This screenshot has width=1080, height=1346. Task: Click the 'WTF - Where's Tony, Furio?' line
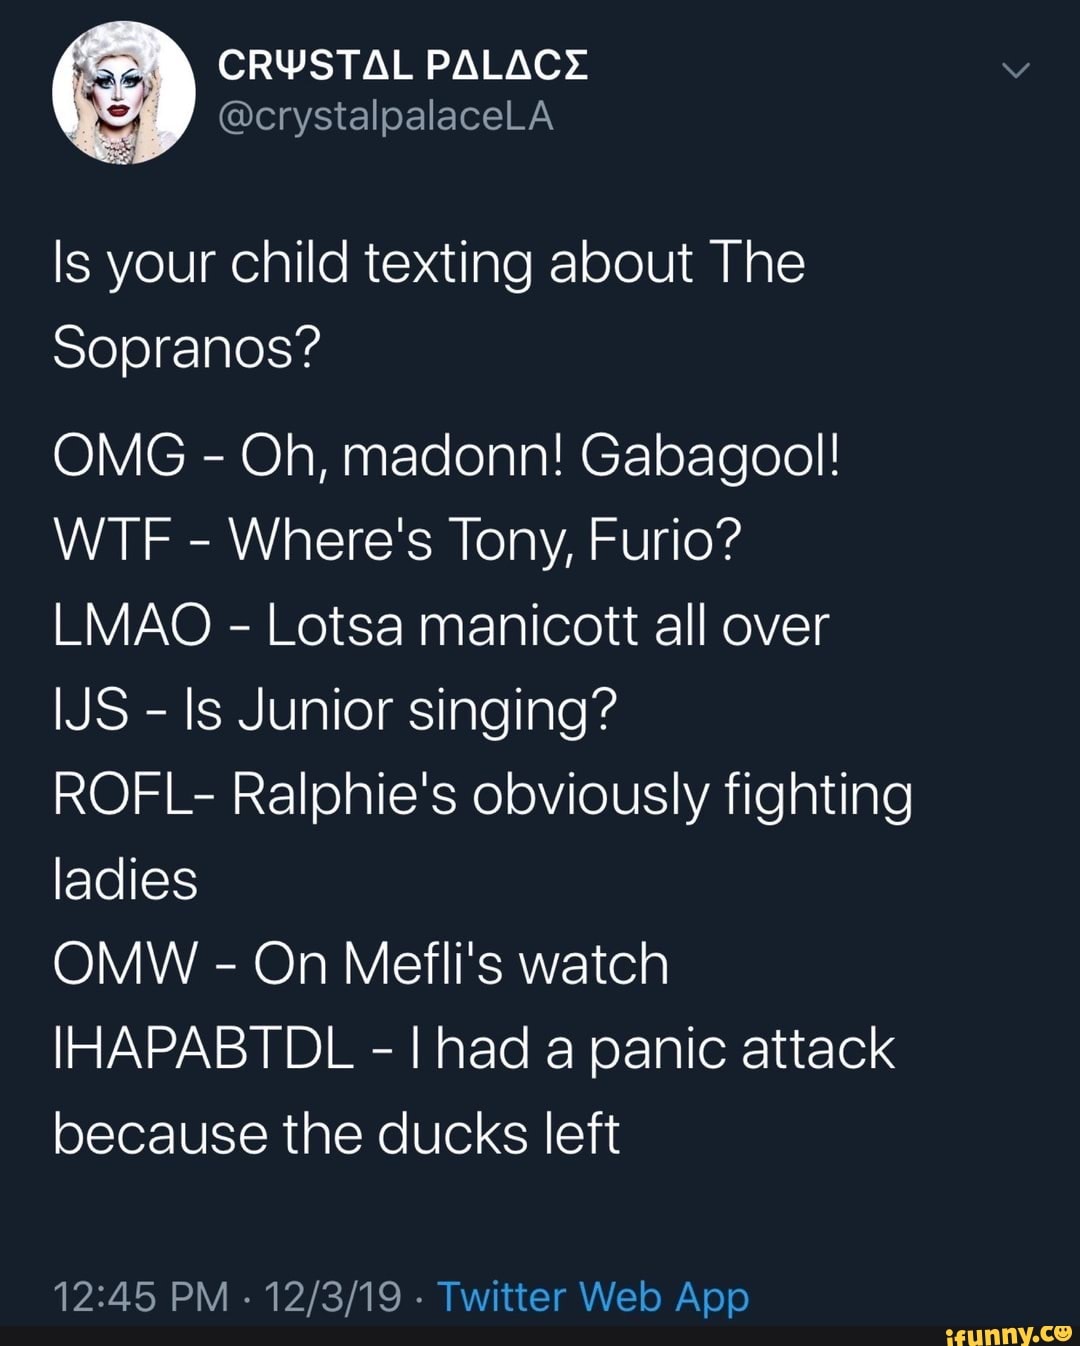pyautogui.click(x=397, y=541)
